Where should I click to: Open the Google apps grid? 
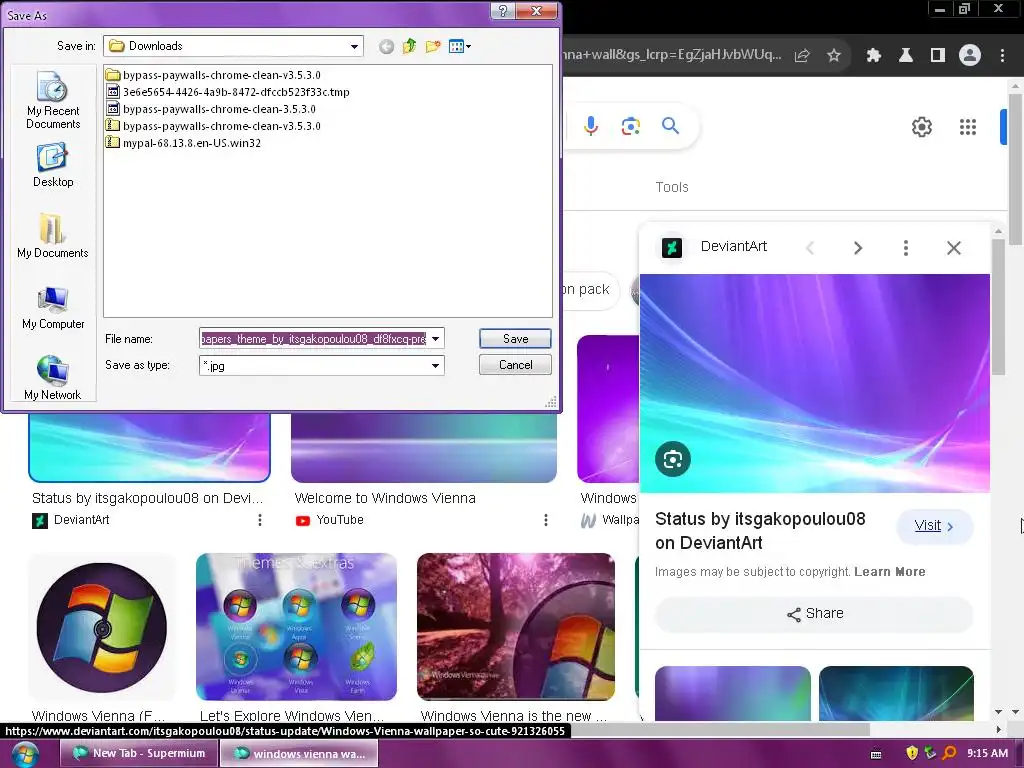click(x=968, y=127)
